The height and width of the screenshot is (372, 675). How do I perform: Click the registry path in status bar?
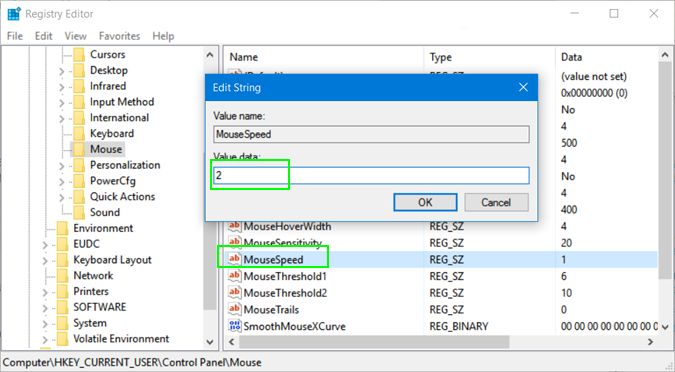coord(132,362)
